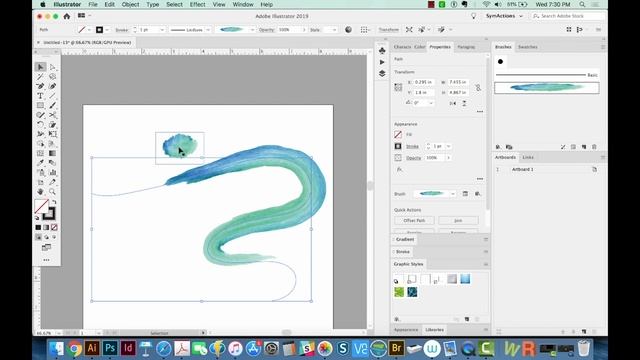Screen dimensions: 640x360
Task: Click the Transform link in control bar
Action: click(388, 30)
